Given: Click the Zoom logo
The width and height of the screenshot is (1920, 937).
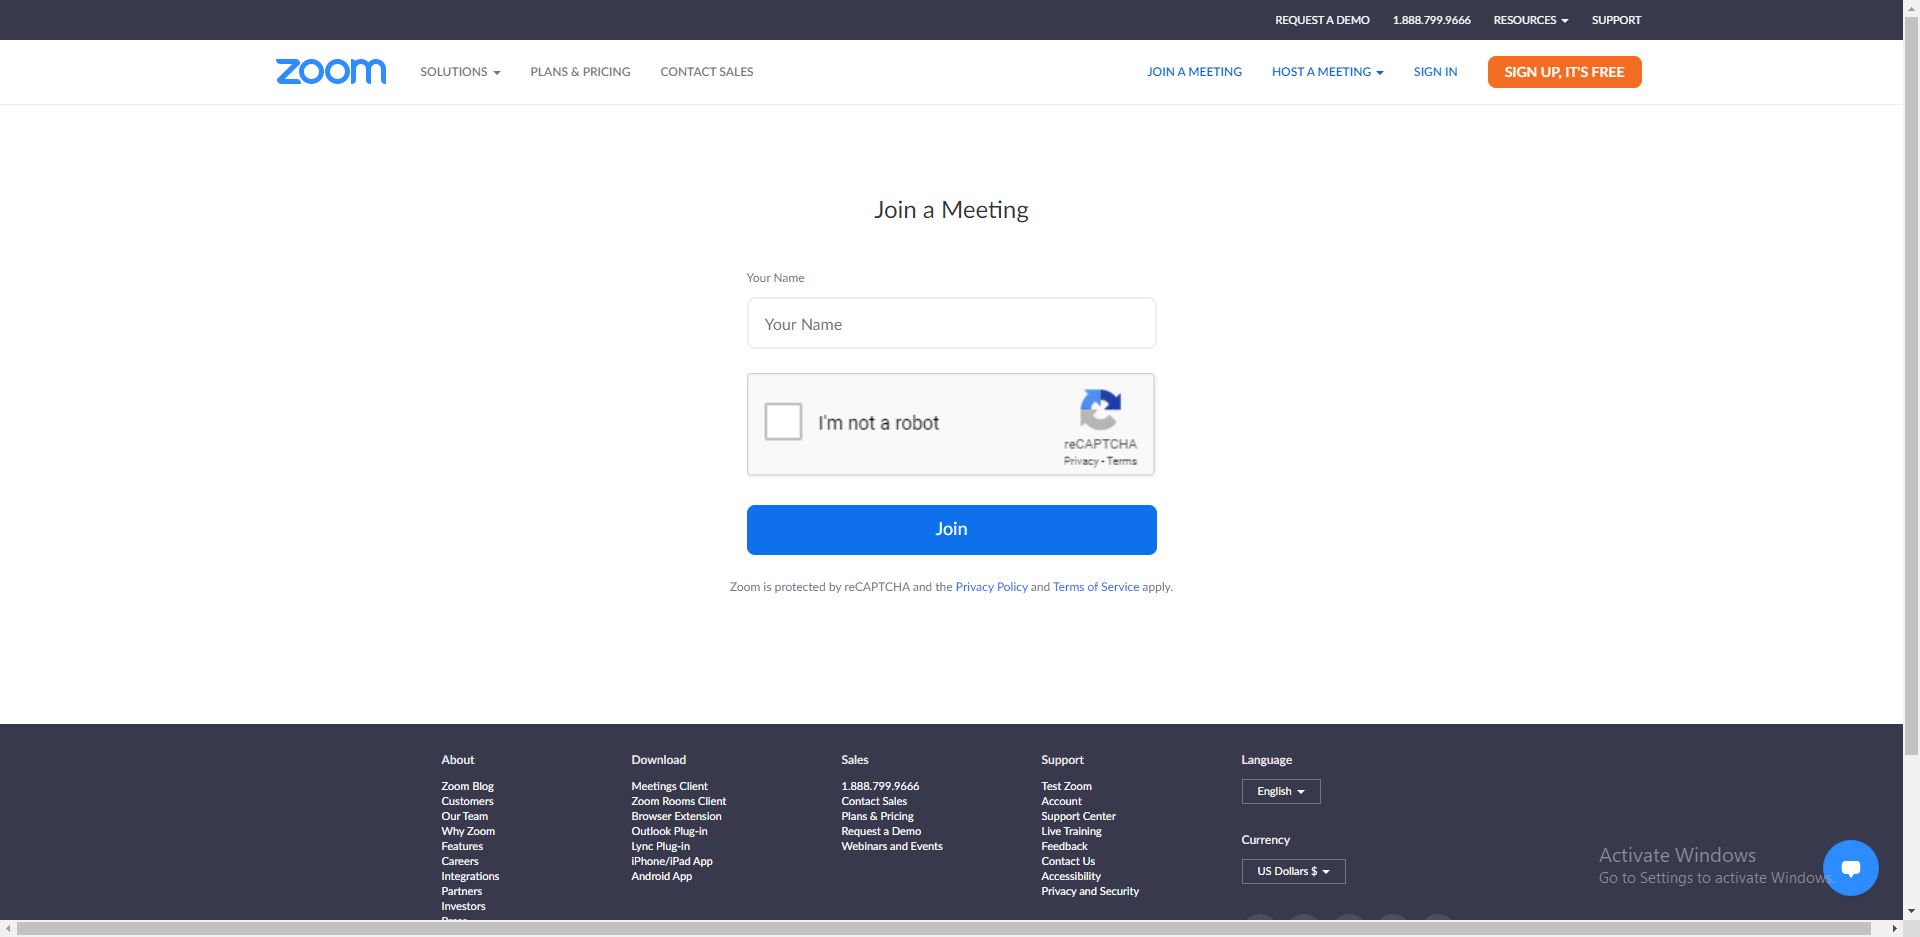Looking at the screenshot, I should pos(331,71).
